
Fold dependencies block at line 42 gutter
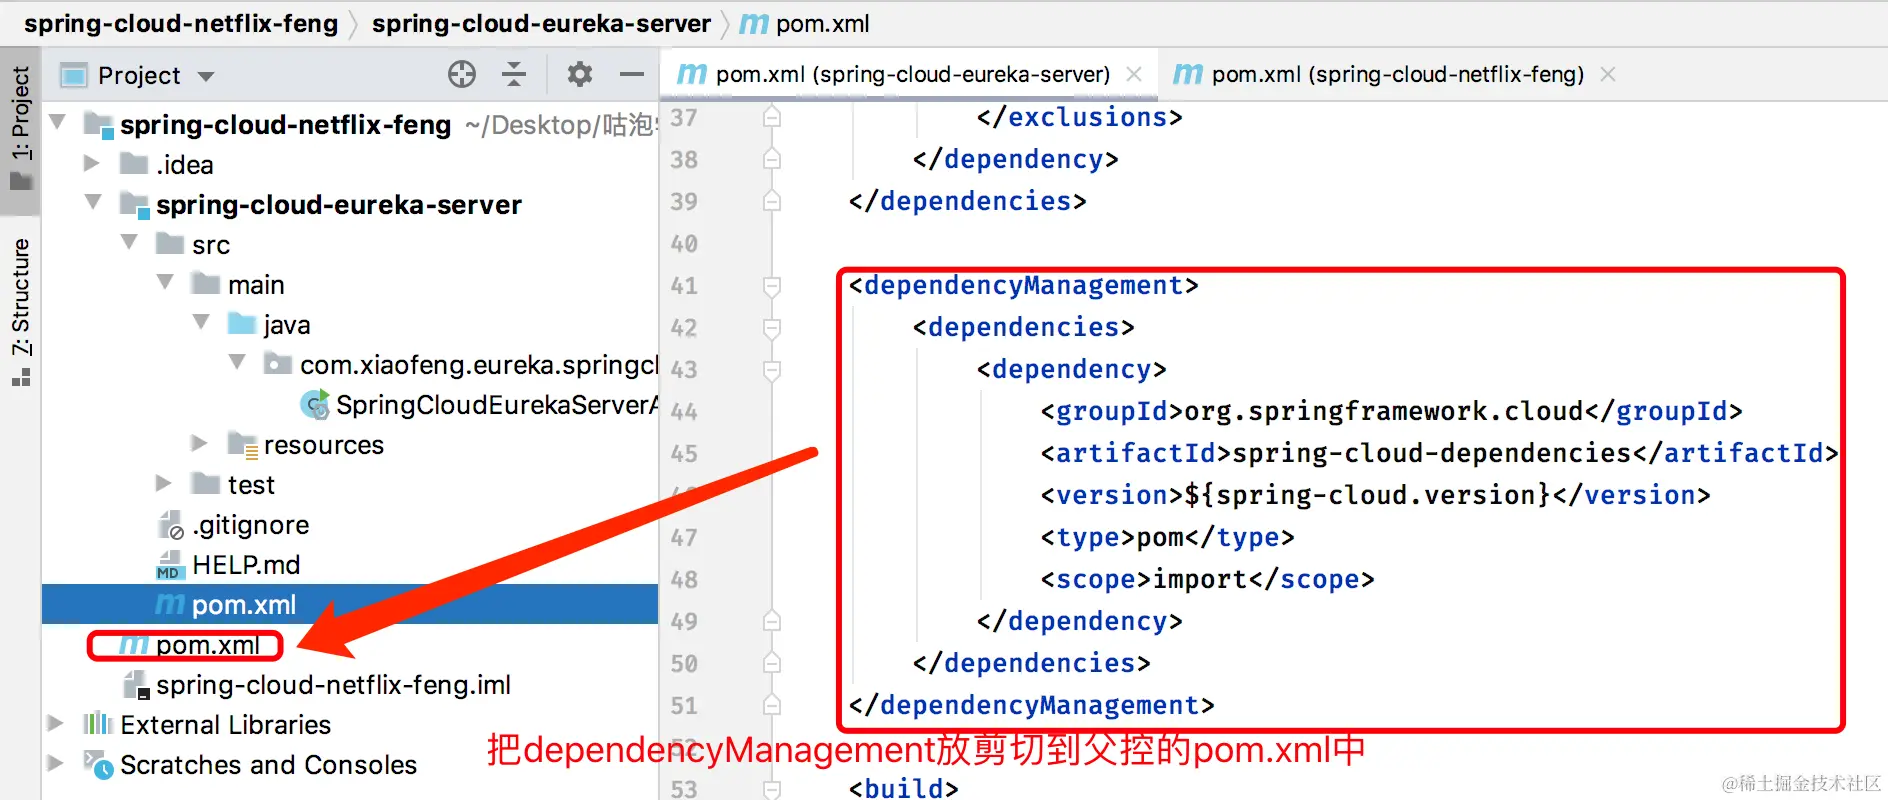771,328
